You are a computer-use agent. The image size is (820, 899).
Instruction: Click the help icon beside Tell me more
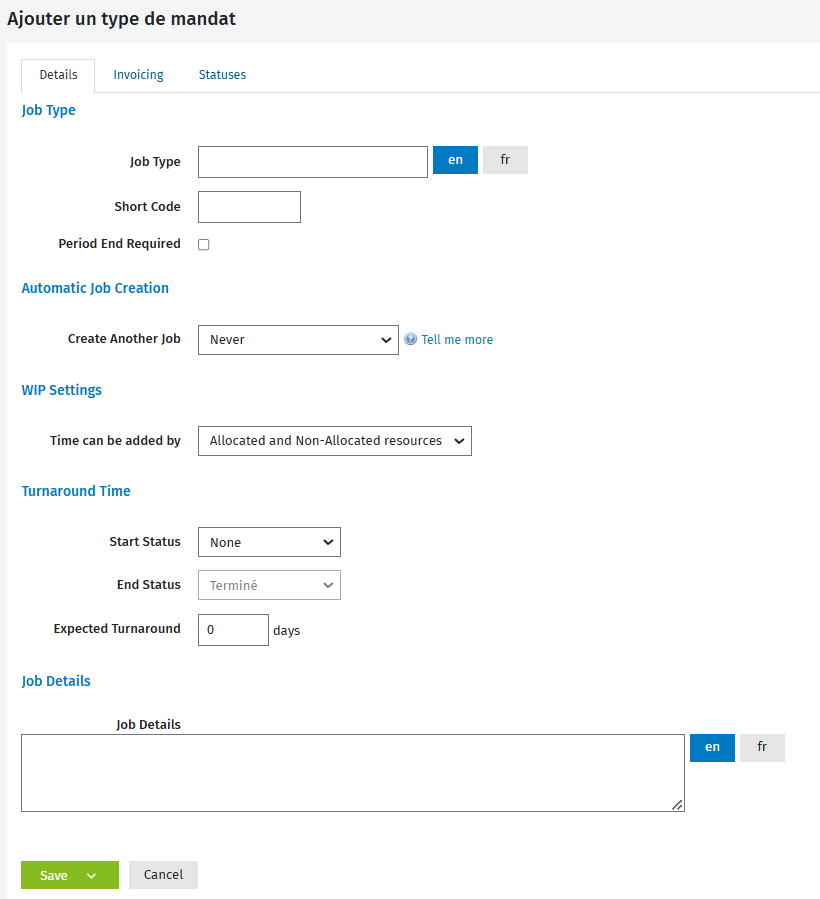point(411,339)
